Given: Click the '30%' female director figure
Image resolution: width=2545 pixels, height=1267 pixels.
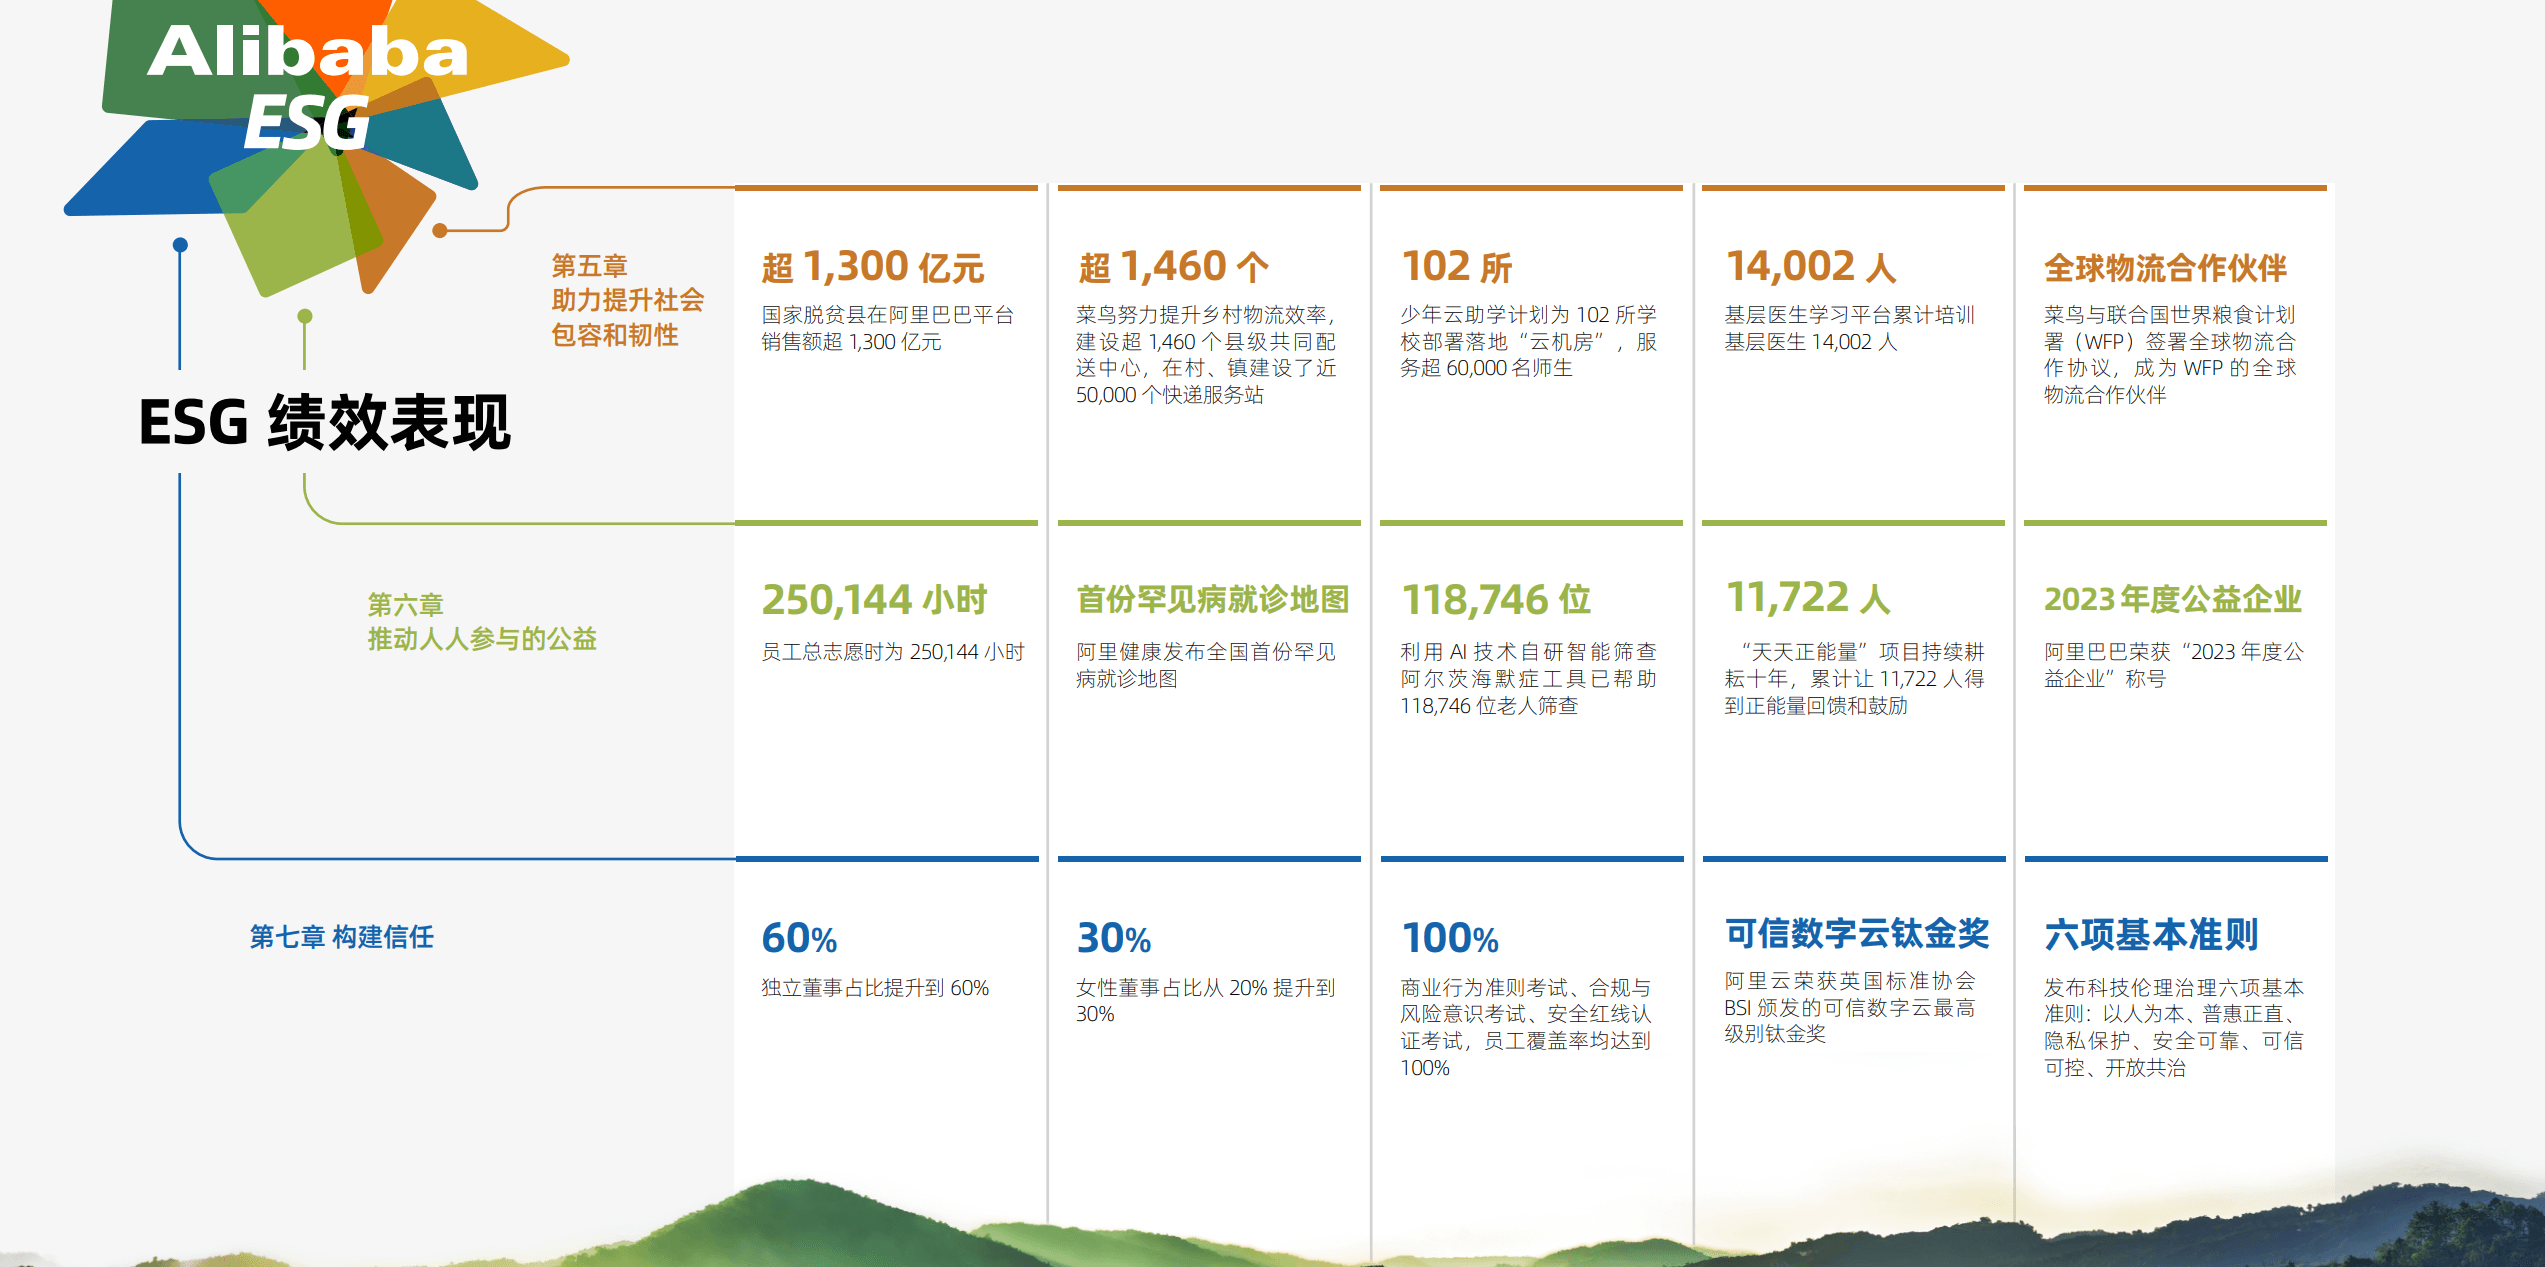Looking at the screenshot, I should pos(1114,938).
